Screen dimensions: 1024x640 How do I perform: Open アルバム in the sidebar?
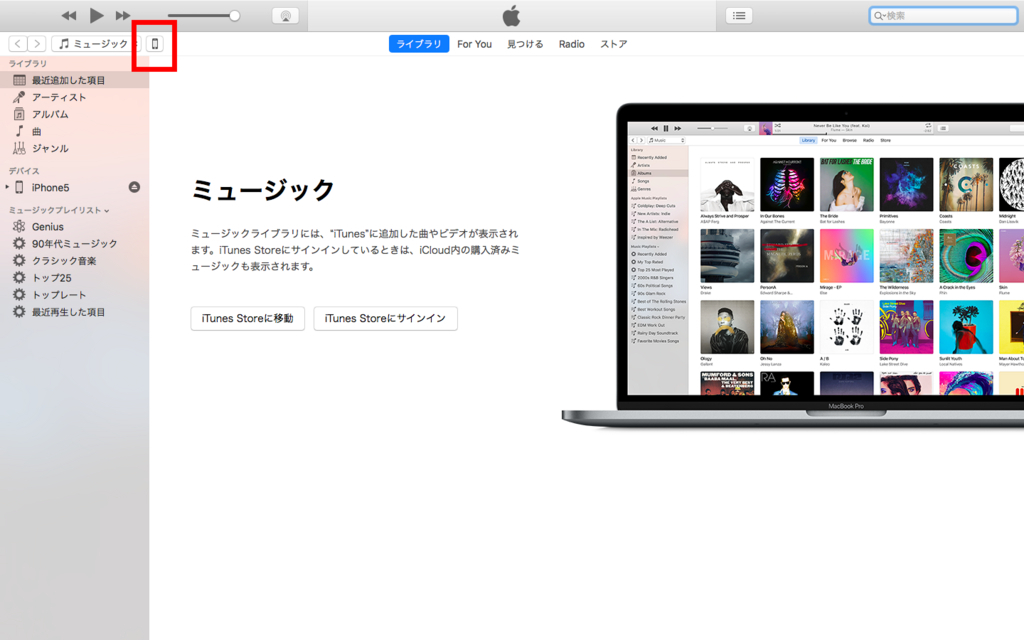74,114
